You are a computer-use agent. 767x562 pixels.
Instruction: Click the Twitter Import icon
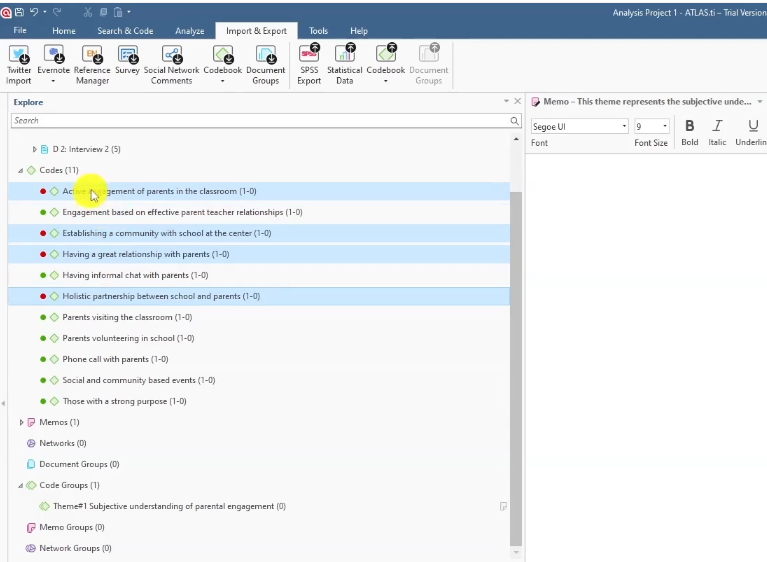pyautogui.click(x=19, y=55)
